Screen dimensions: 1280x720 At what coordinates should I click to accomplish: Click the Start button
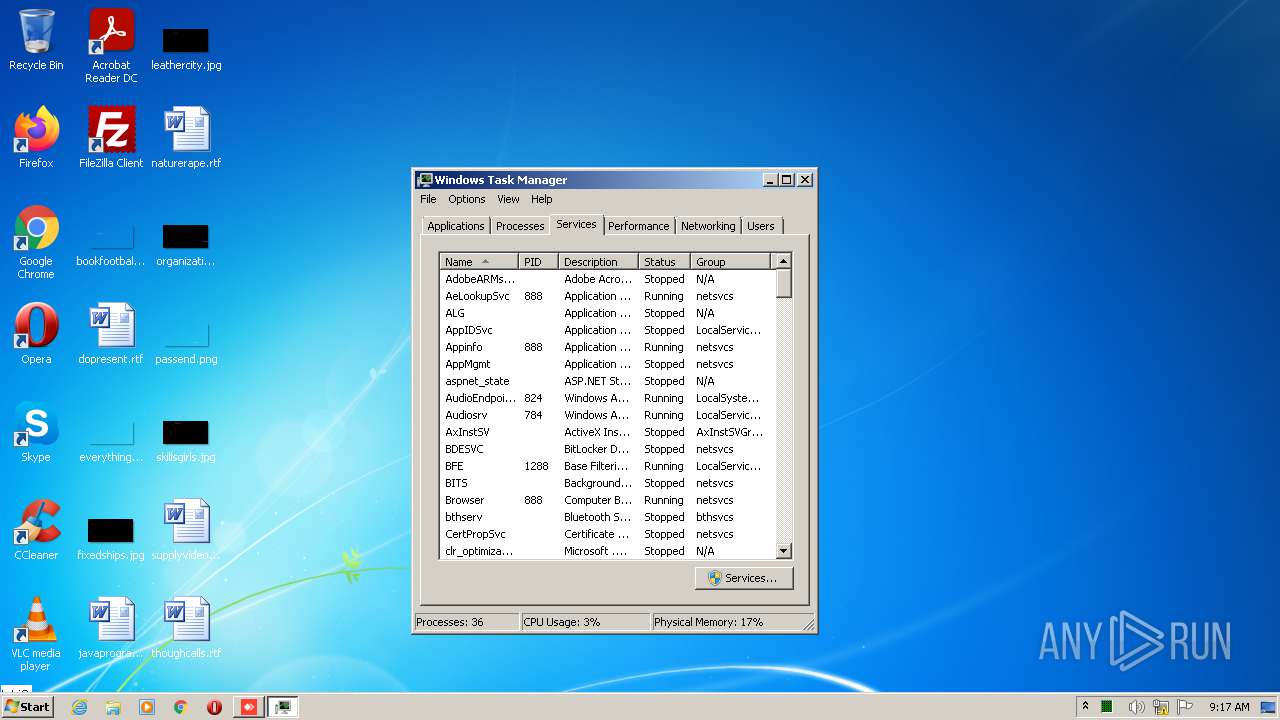coord(27,707)
